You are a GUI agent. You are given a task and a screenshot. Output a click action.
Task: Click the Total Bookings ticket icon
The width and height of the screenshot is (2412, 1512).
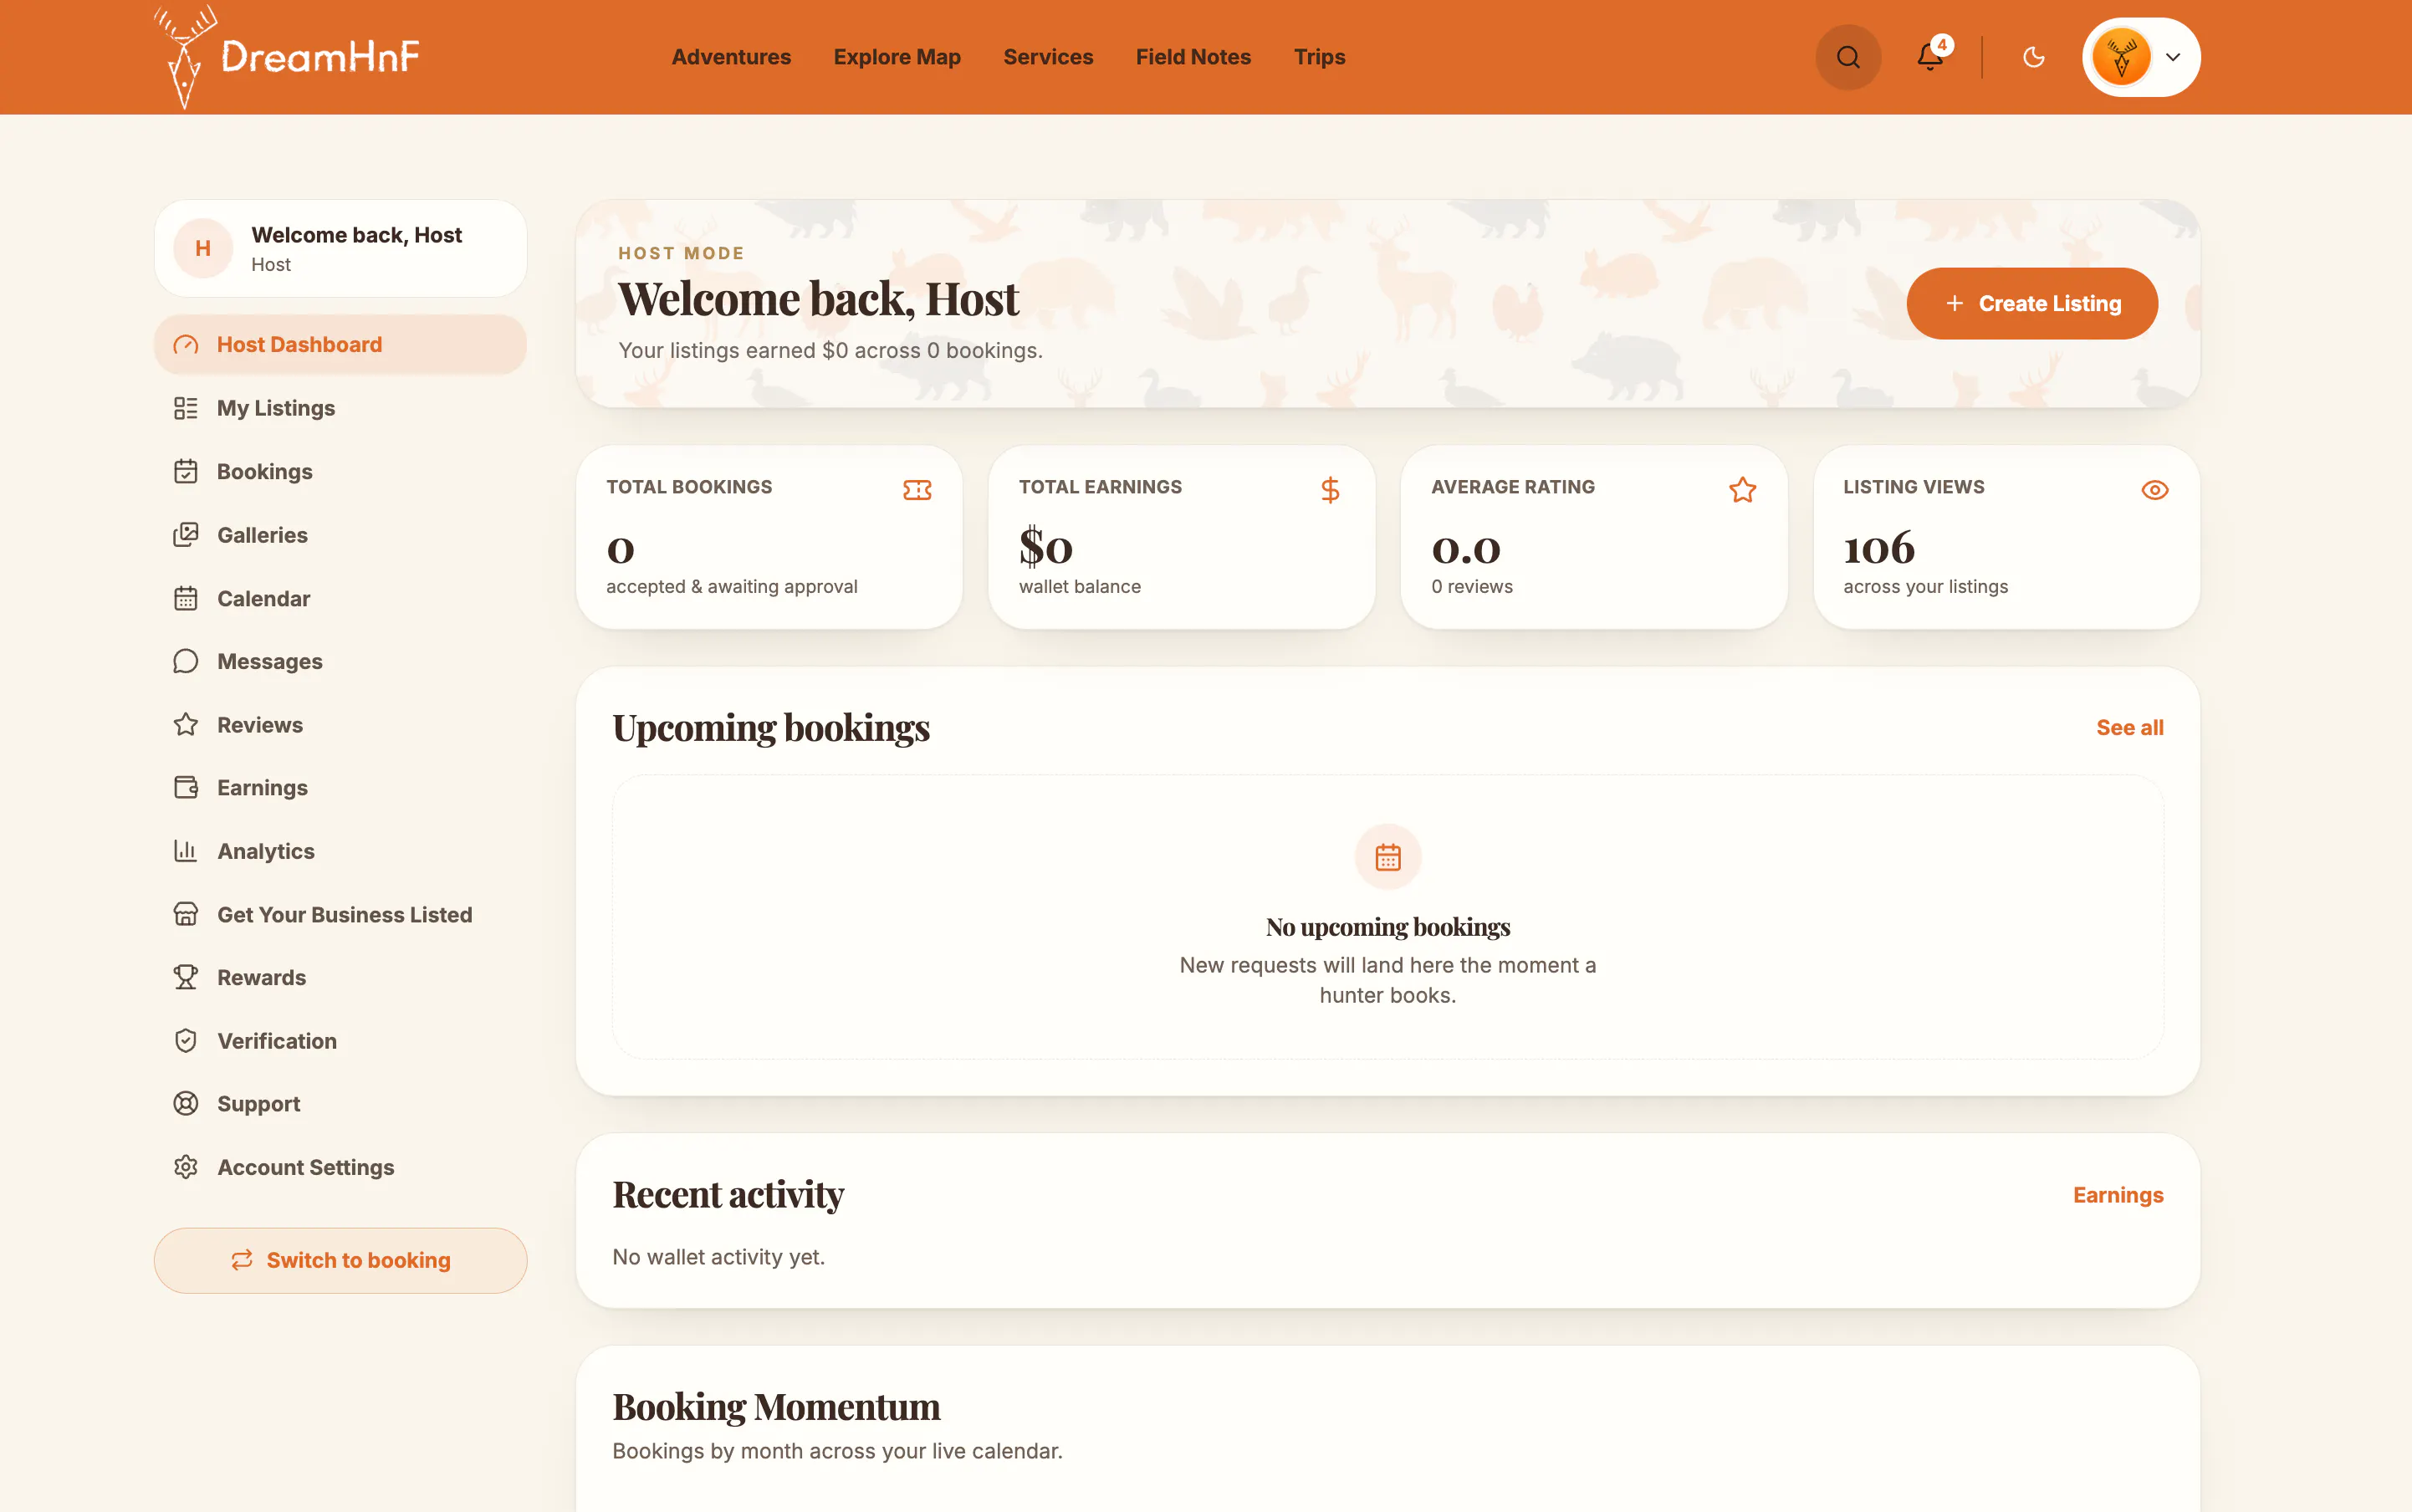917,490
